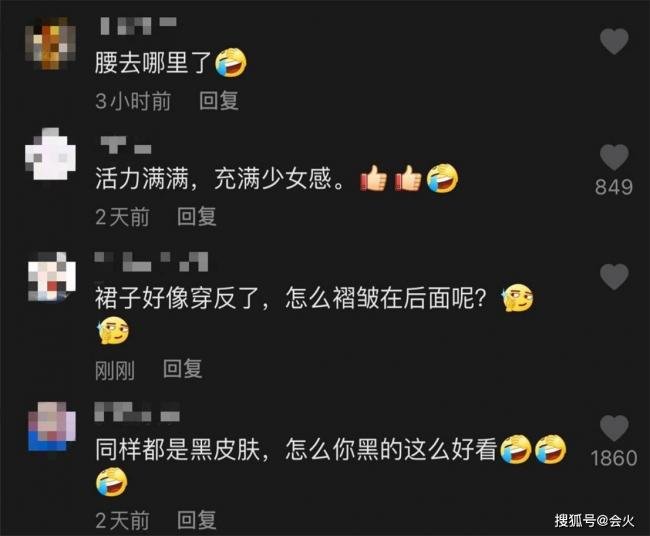The image size is (650, 536).
Task: Open the fourth commenter's blue-shirted avatar
Action: click(52, 426)
